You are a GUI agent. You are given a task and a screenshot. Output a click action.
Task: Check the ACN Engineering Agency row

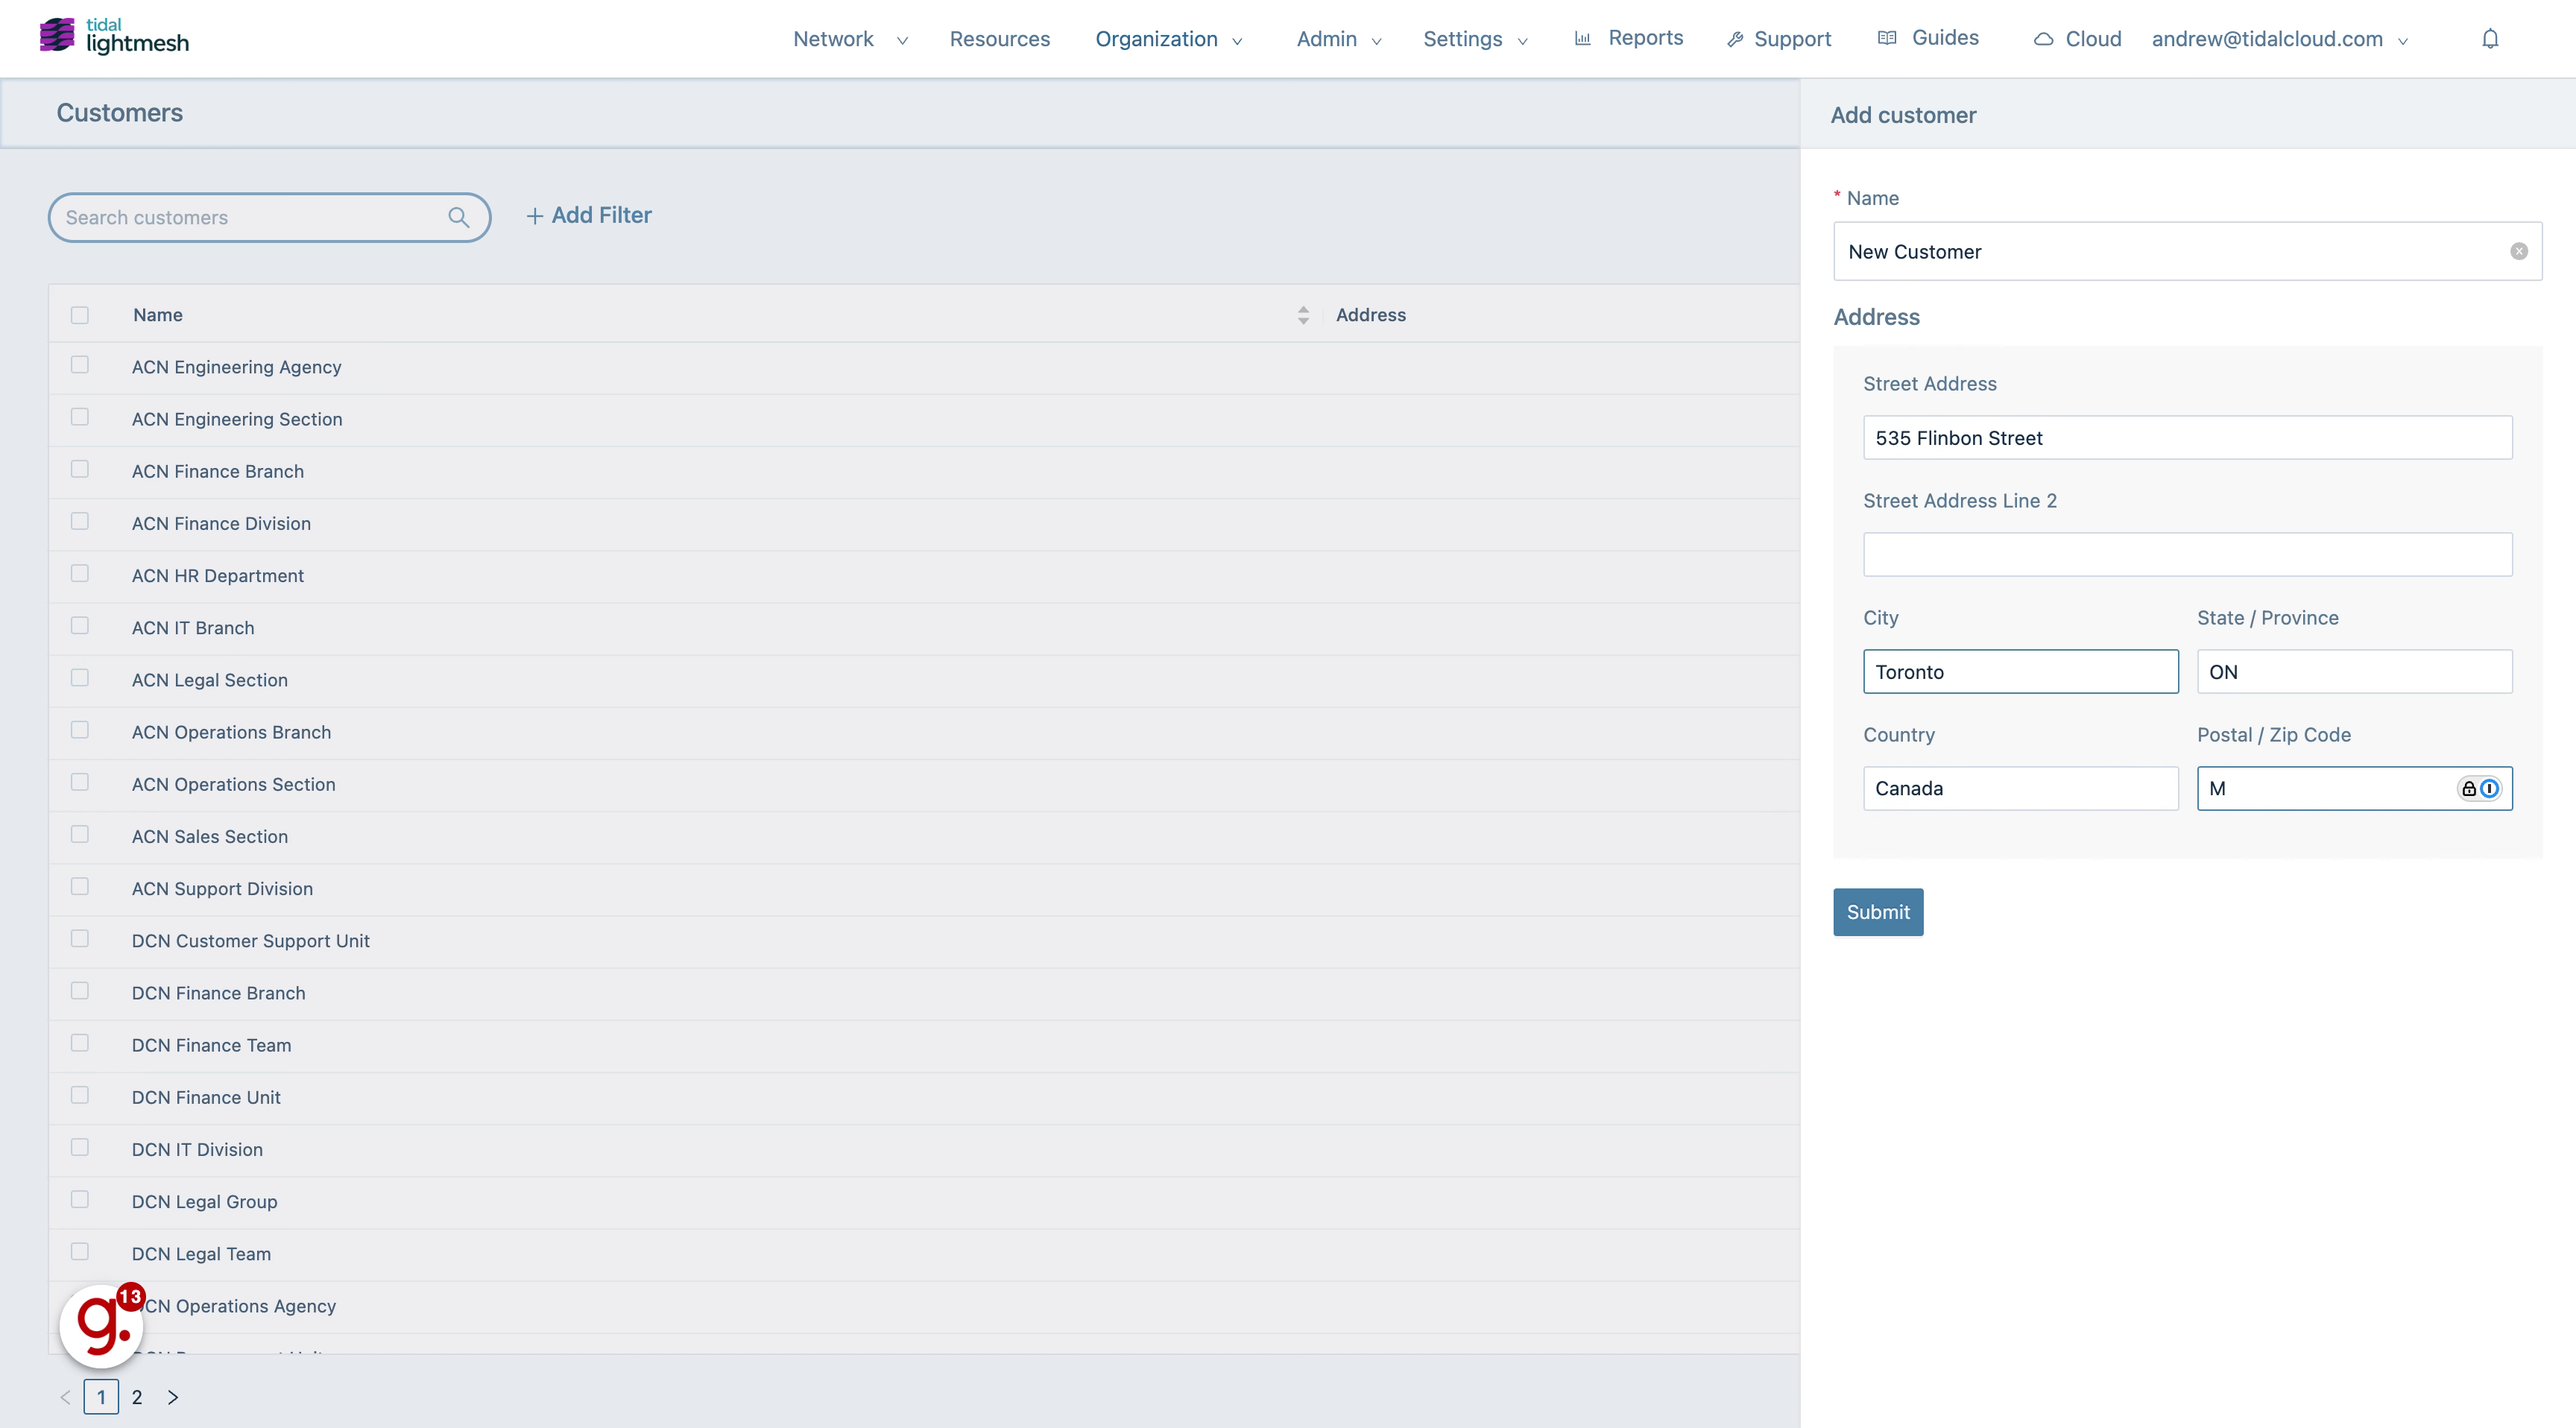pyautogui.click(x=80, y=365)
